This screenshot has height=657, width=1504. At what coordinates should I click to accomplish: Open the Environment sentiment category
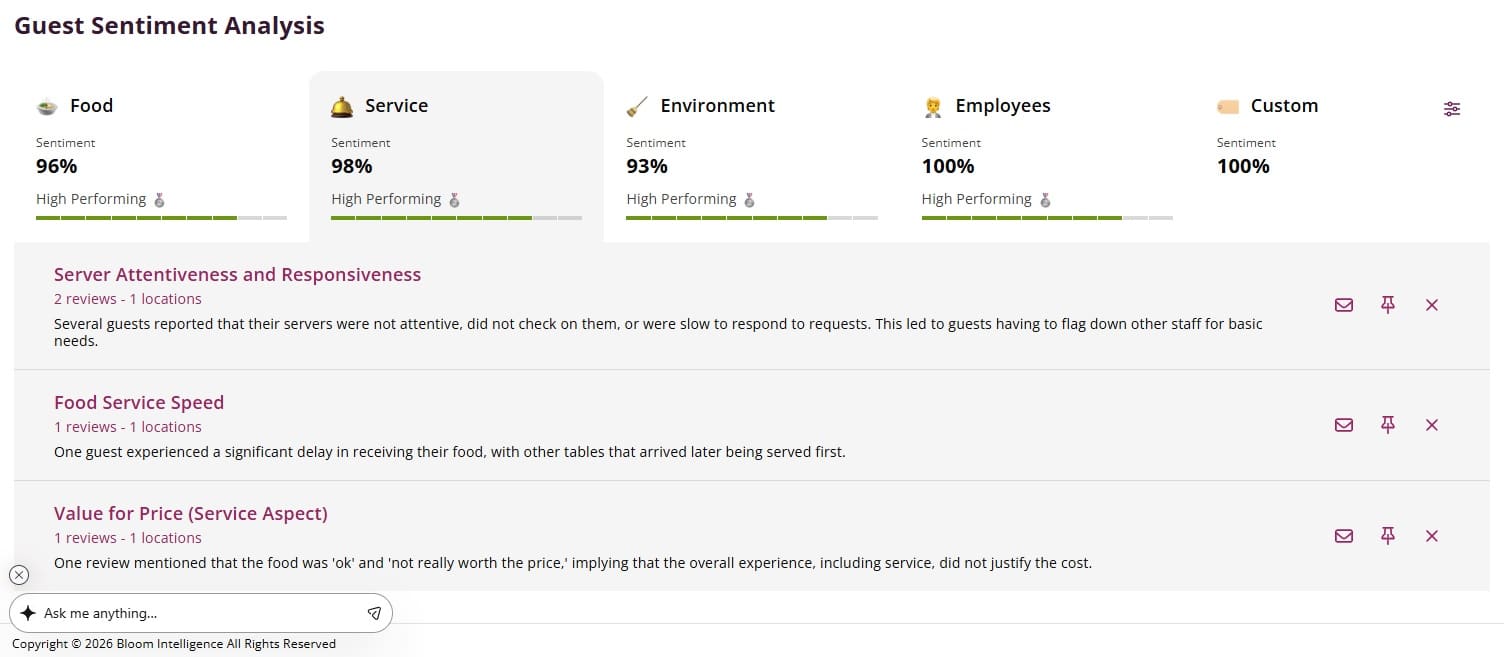coord(717,105)
